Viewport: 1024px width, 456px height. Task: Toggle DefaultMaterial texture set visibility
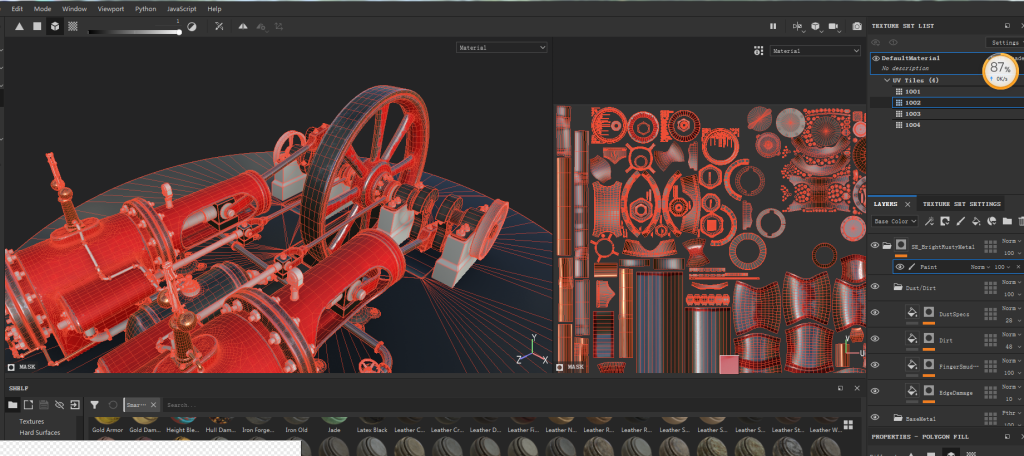click(x=876, y=58)
